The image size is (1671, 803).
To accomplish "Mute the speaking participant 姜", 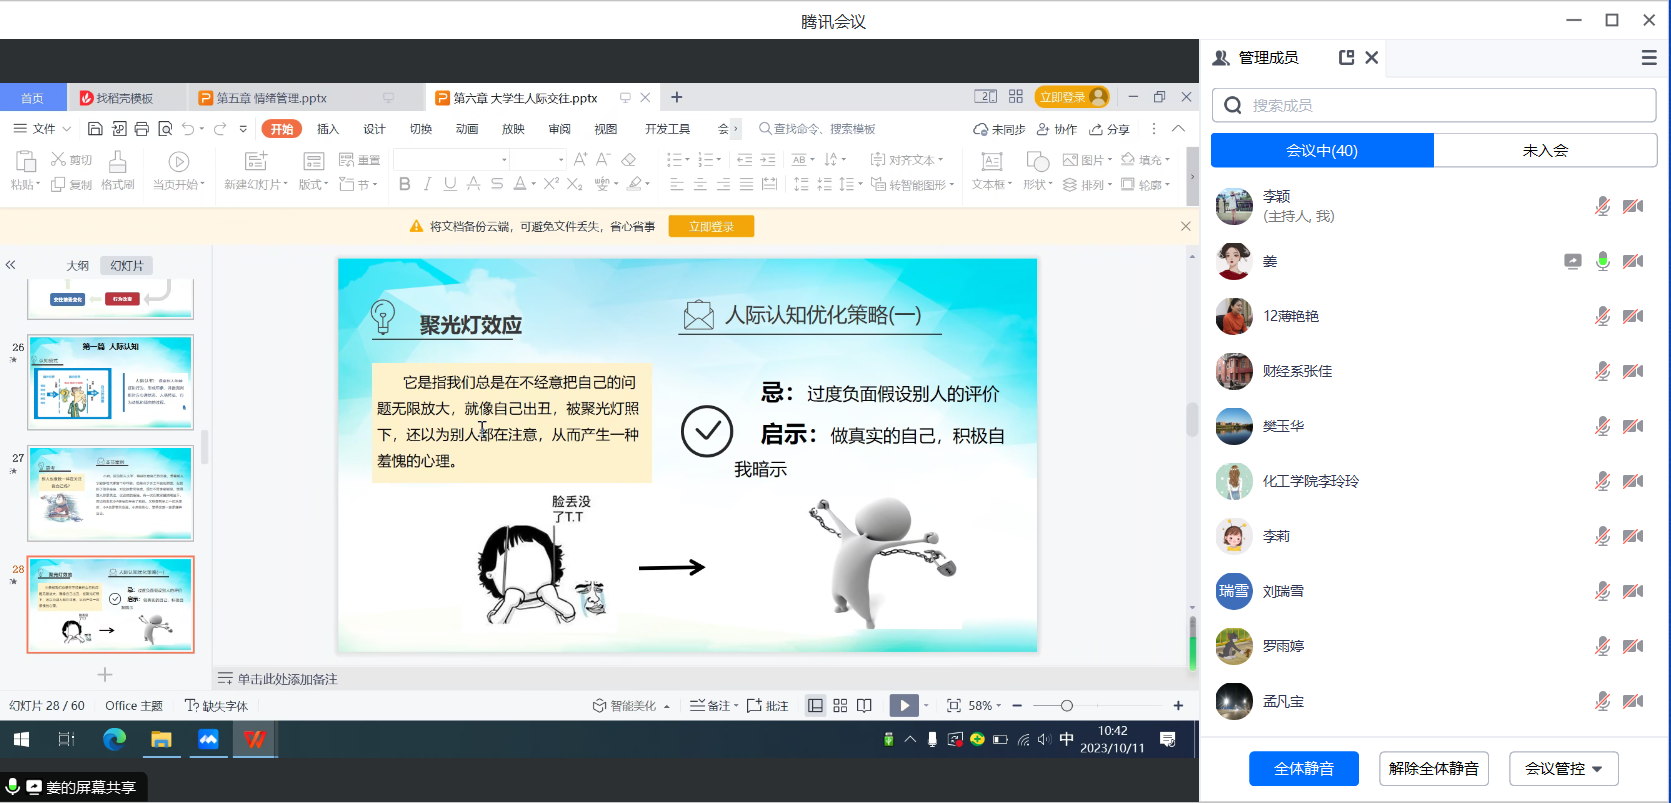I will pos(1602,261).
